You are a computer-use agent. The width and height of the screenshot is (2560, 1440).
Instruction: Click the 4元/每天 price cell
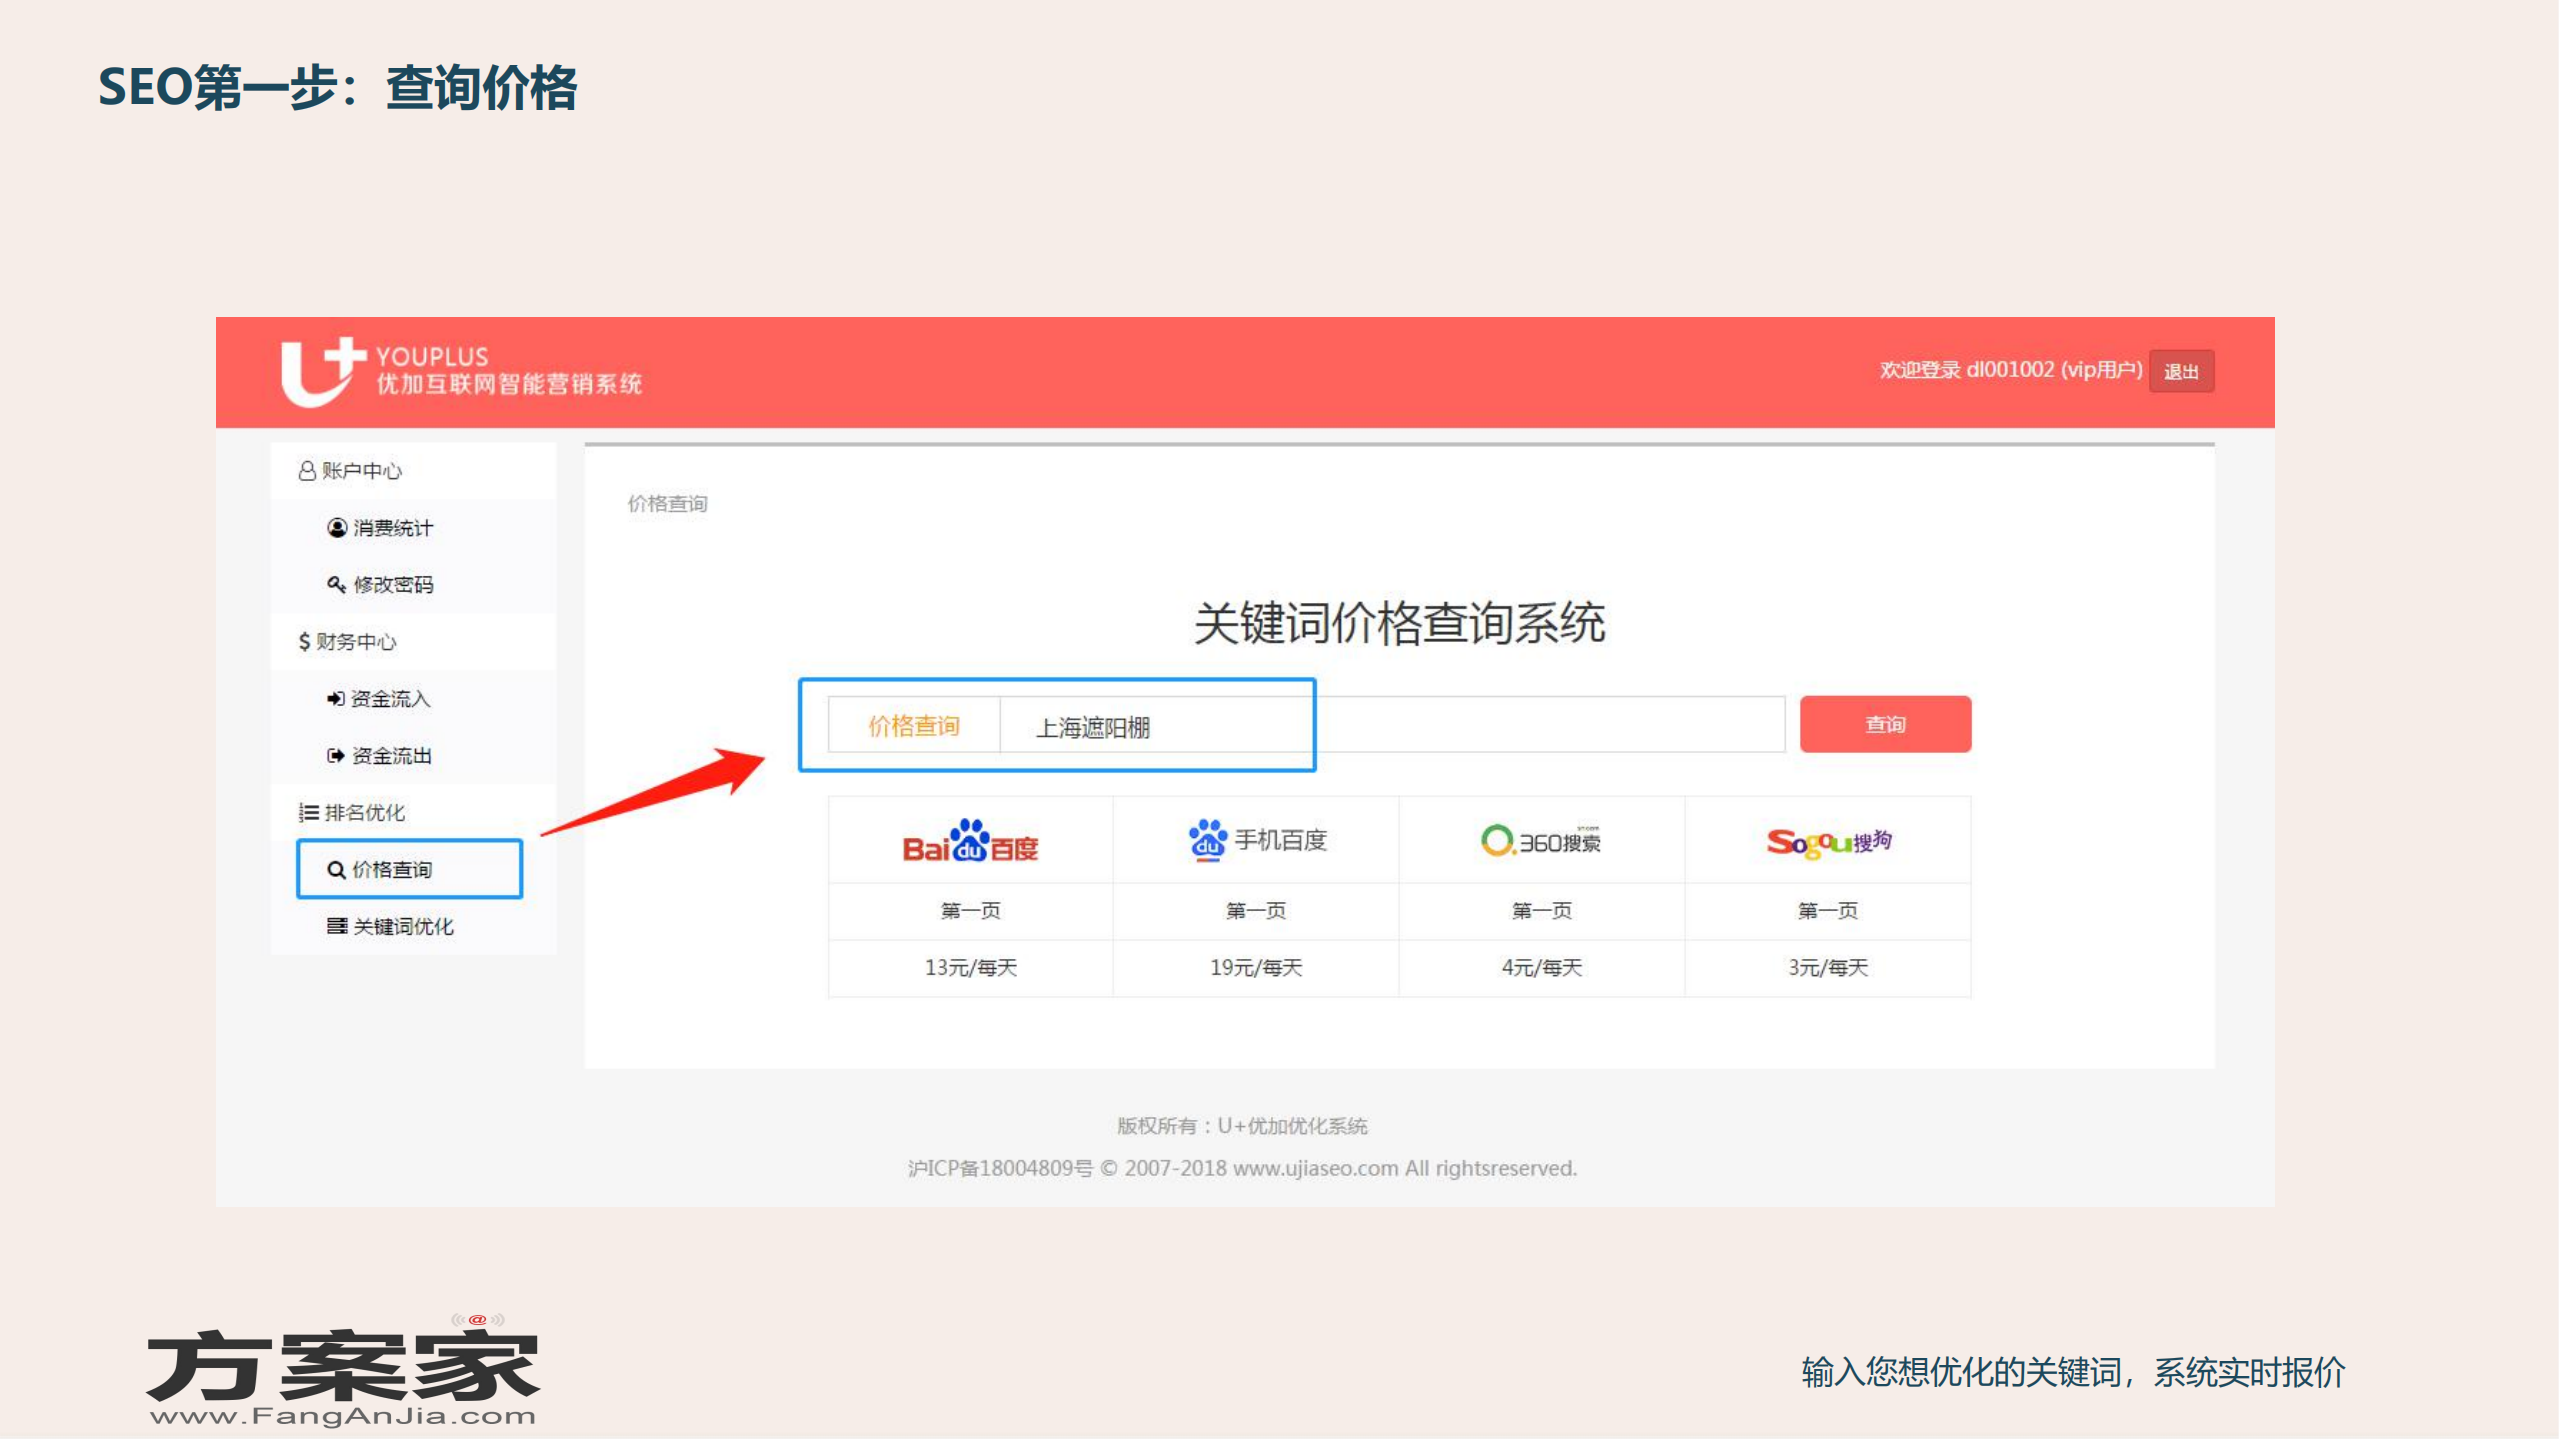pyautogui.click(x=1542, y=968)
